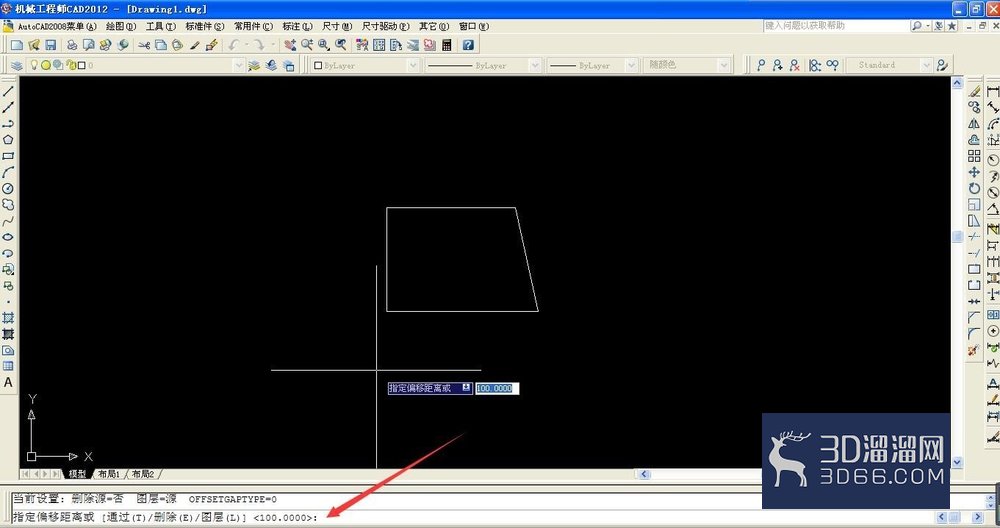The width and height of the screenshot is (1000, 528).
Task: Open the Standard style dropdown
Action: point(926,65)
